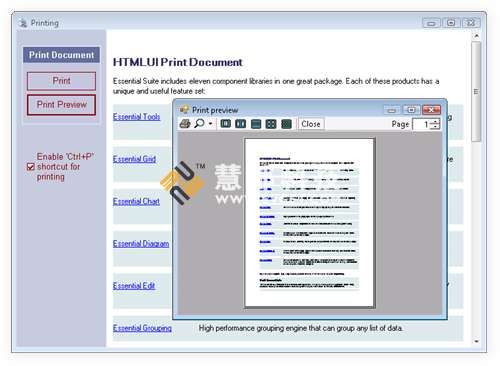Open the Essential Grid link

tap(134, 159)
